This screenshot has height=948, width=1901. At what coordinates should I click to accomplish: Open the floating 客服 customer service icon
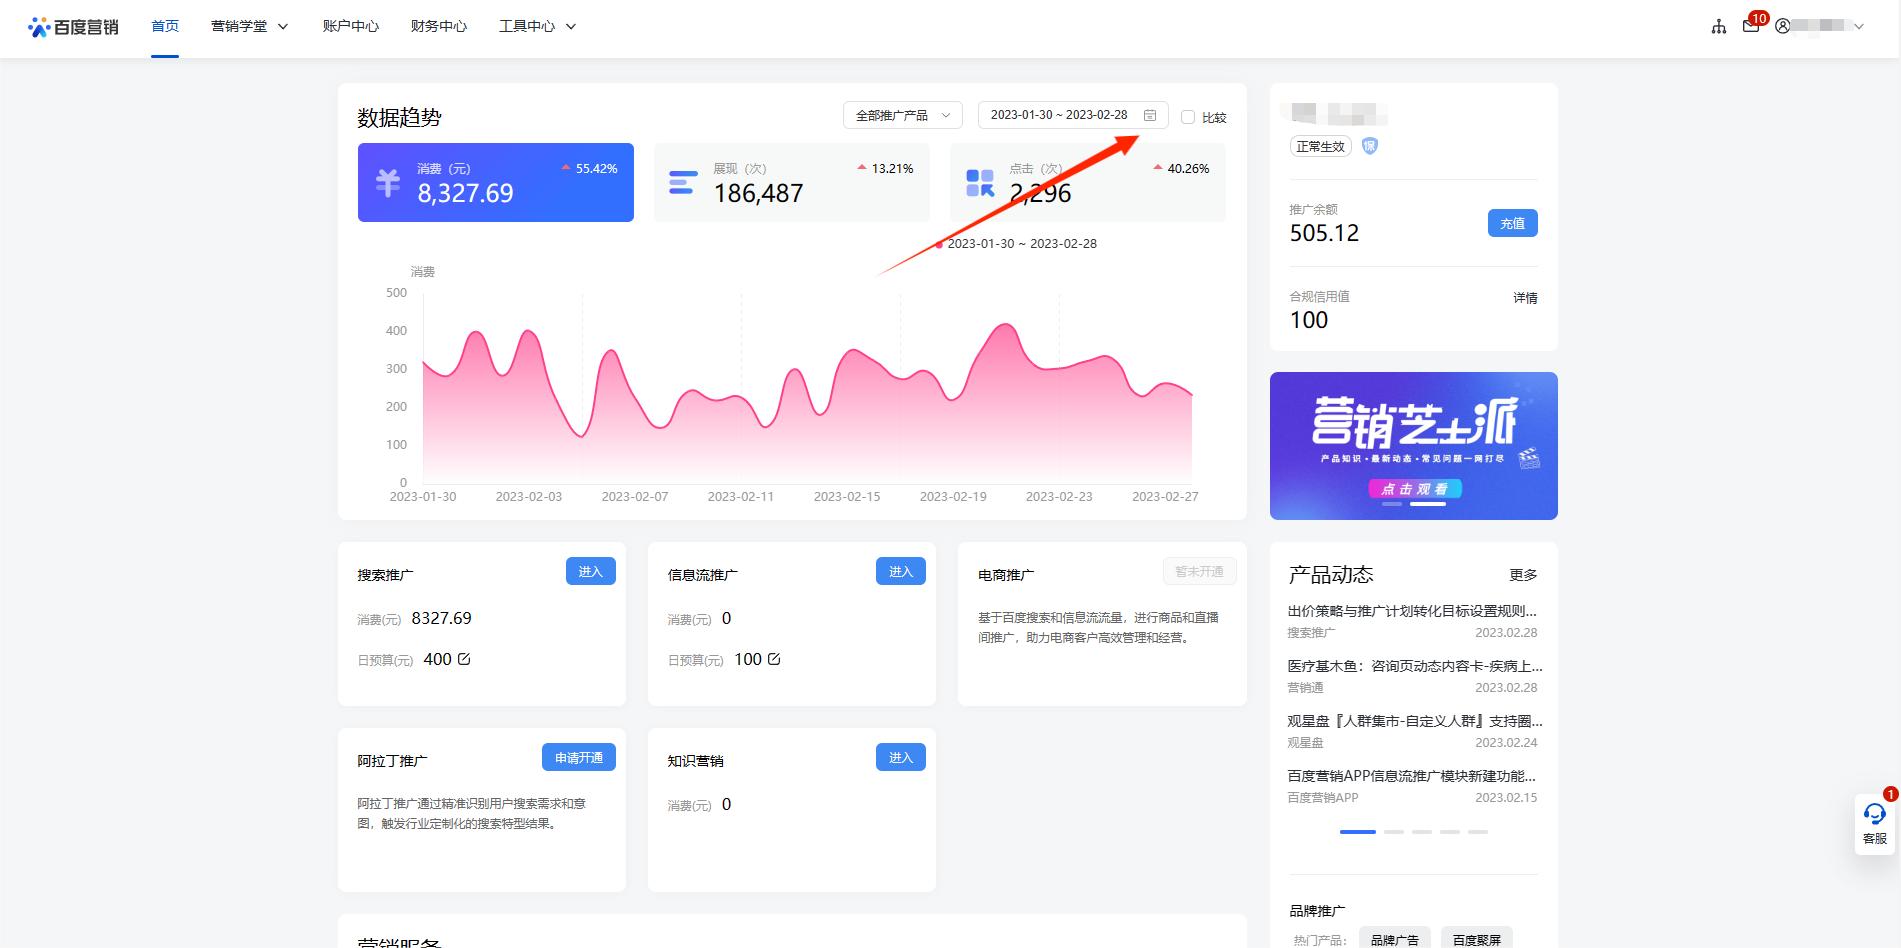pyautogui.click(x=1875, y=818)
